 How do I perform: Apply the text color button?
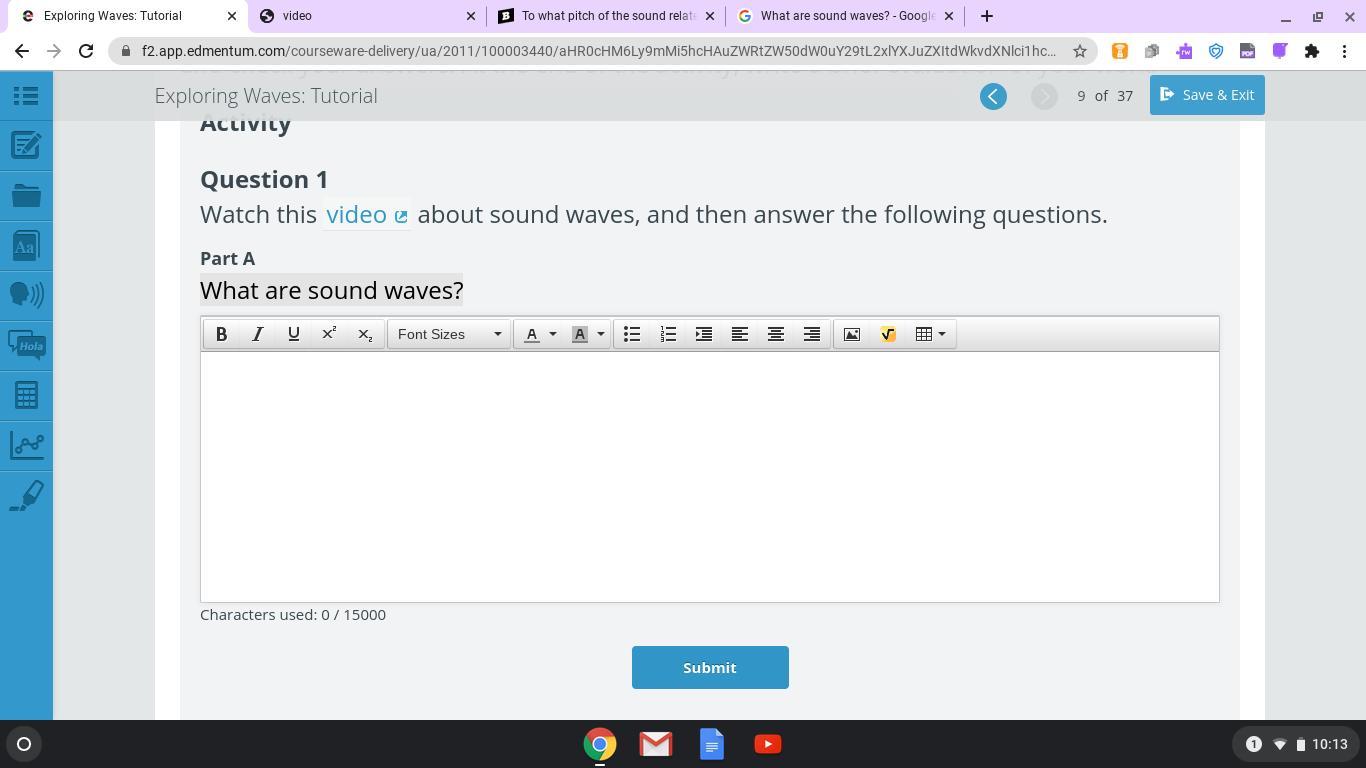click(531, 334)
